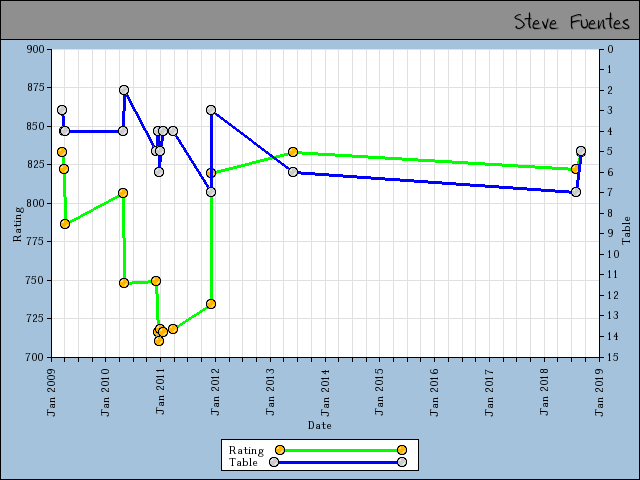The height and width of the screenshot is (480, 640).
Task: Click the lowest orange Rating data point
Action: (x=159, y=341)
